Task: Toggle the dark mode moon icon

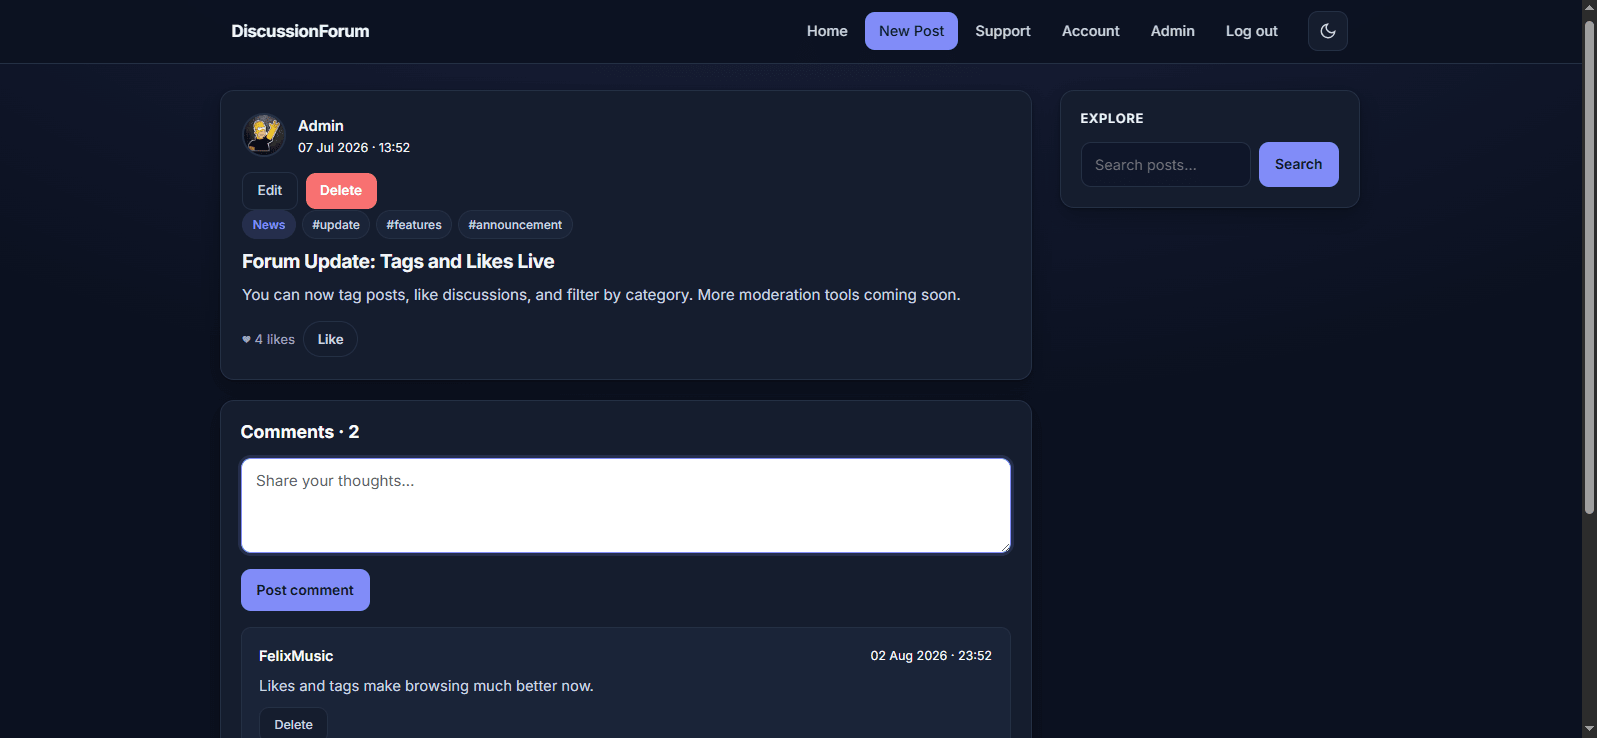Action: click(x=1327, y=31)
